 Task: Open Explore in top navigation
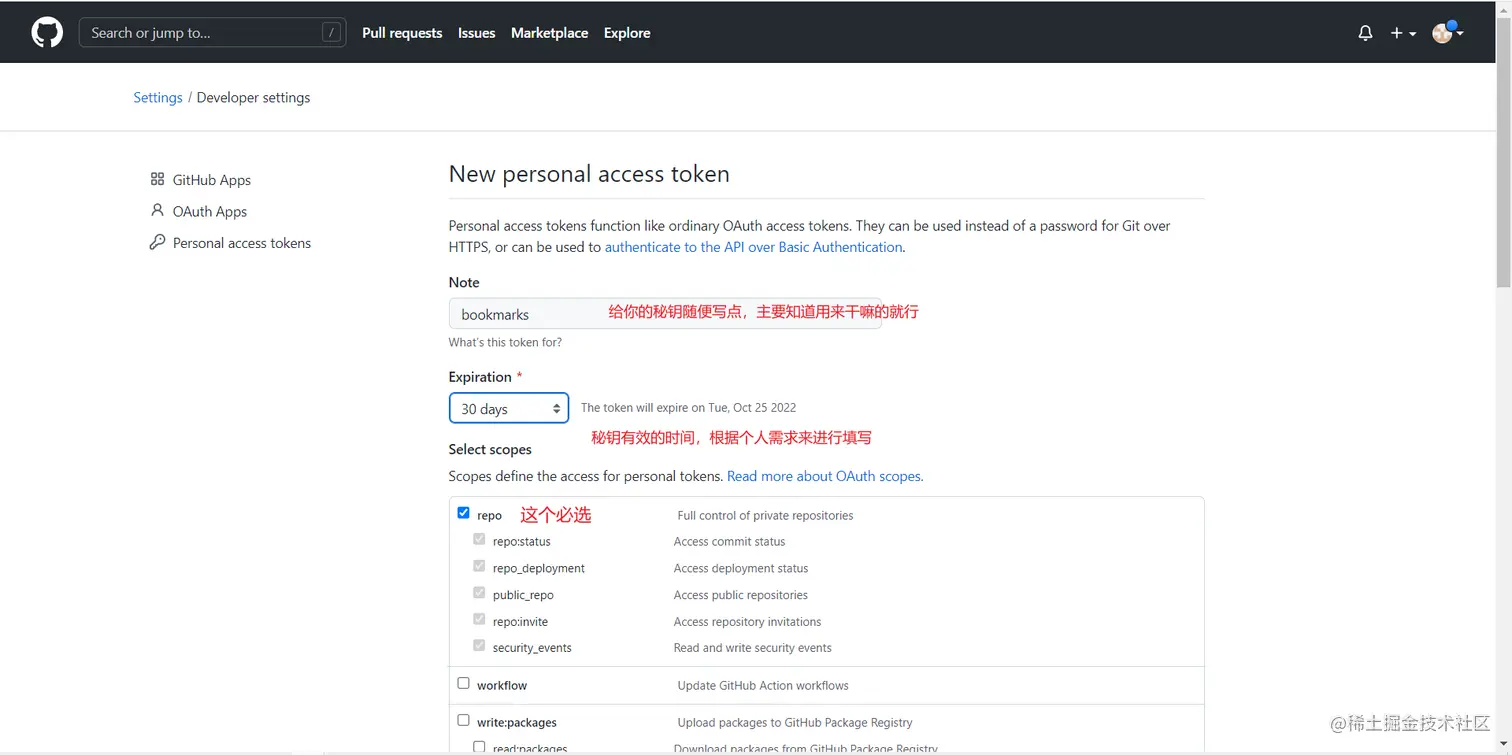(627, 33)
